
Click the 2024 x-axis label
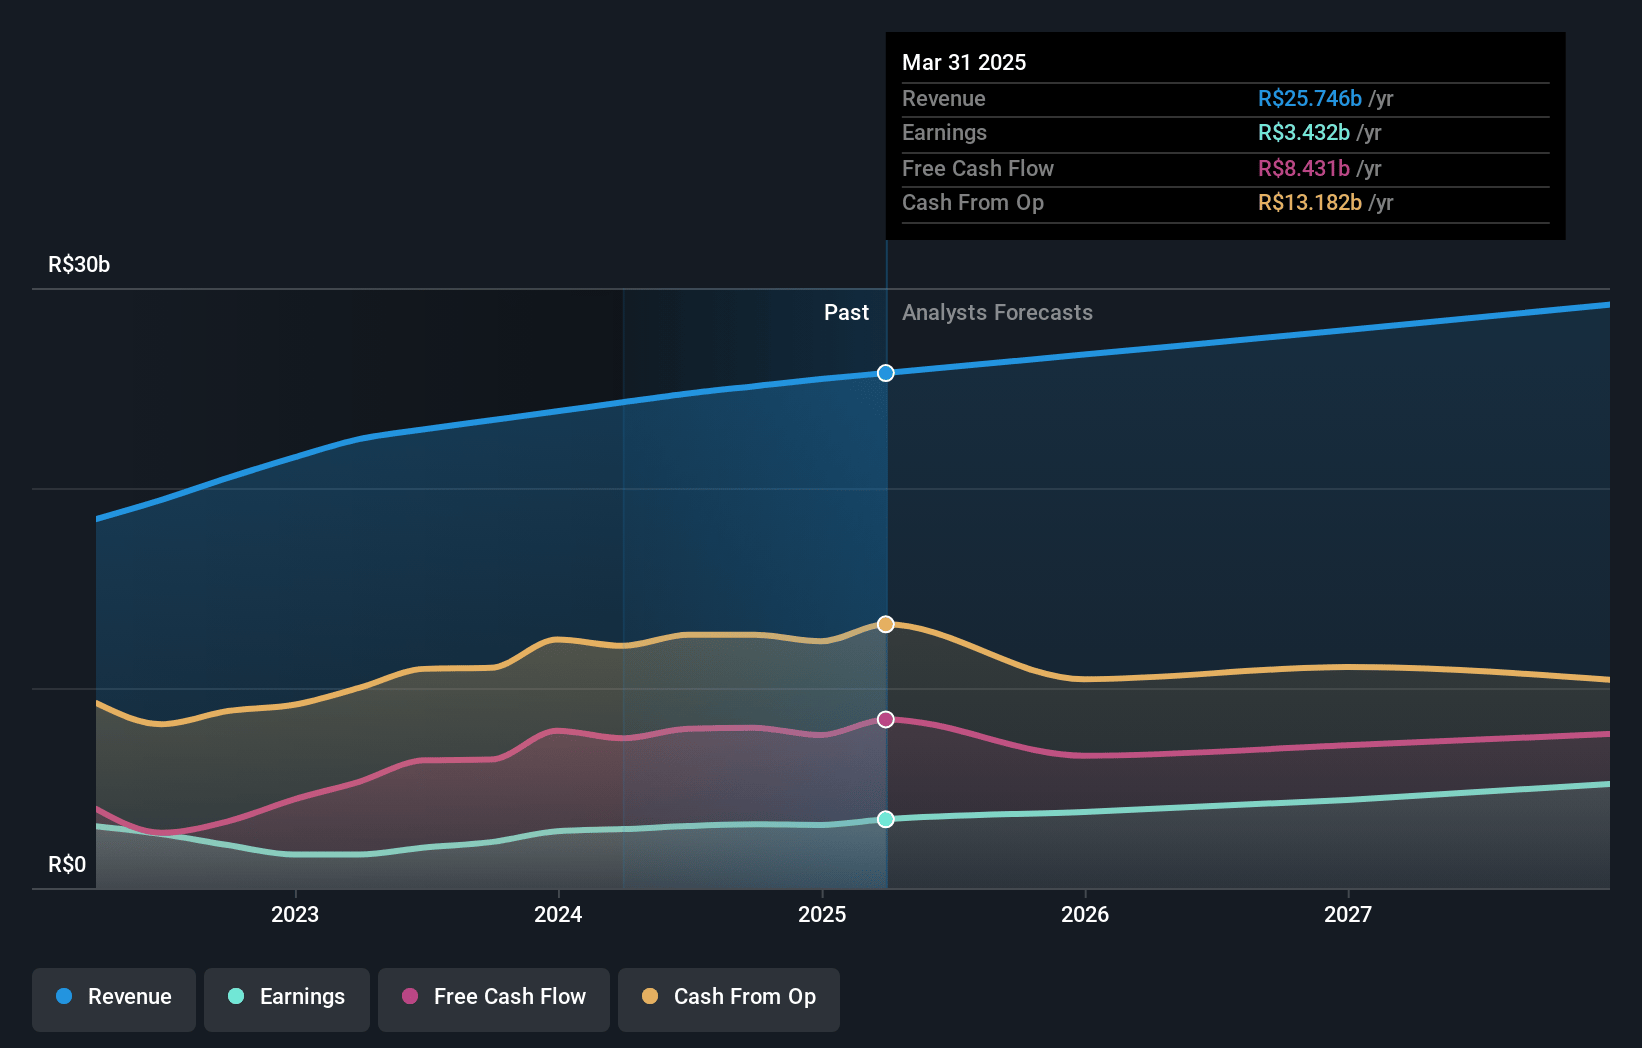558,914
